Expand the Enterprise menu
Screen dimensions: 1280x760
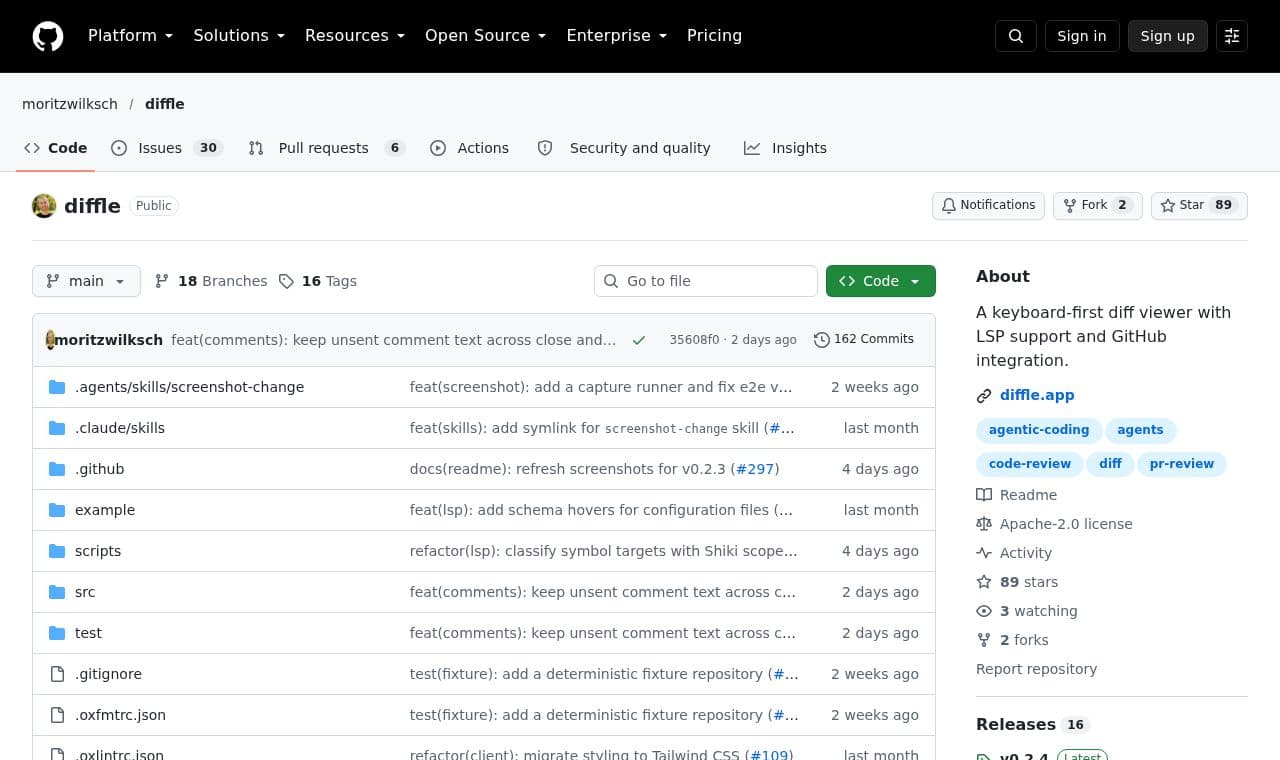pos(616,36)
